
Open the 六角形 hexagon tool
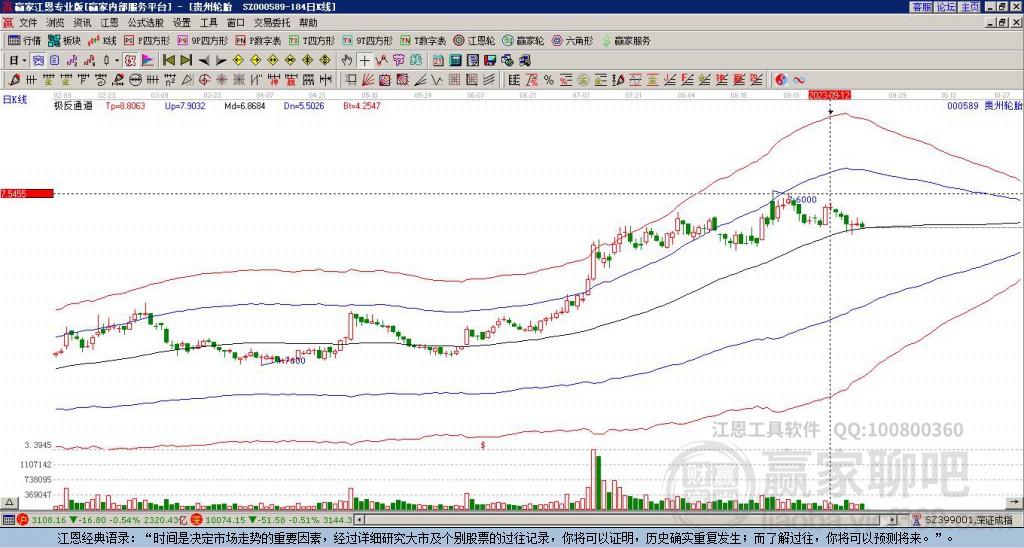click(573, 40)
